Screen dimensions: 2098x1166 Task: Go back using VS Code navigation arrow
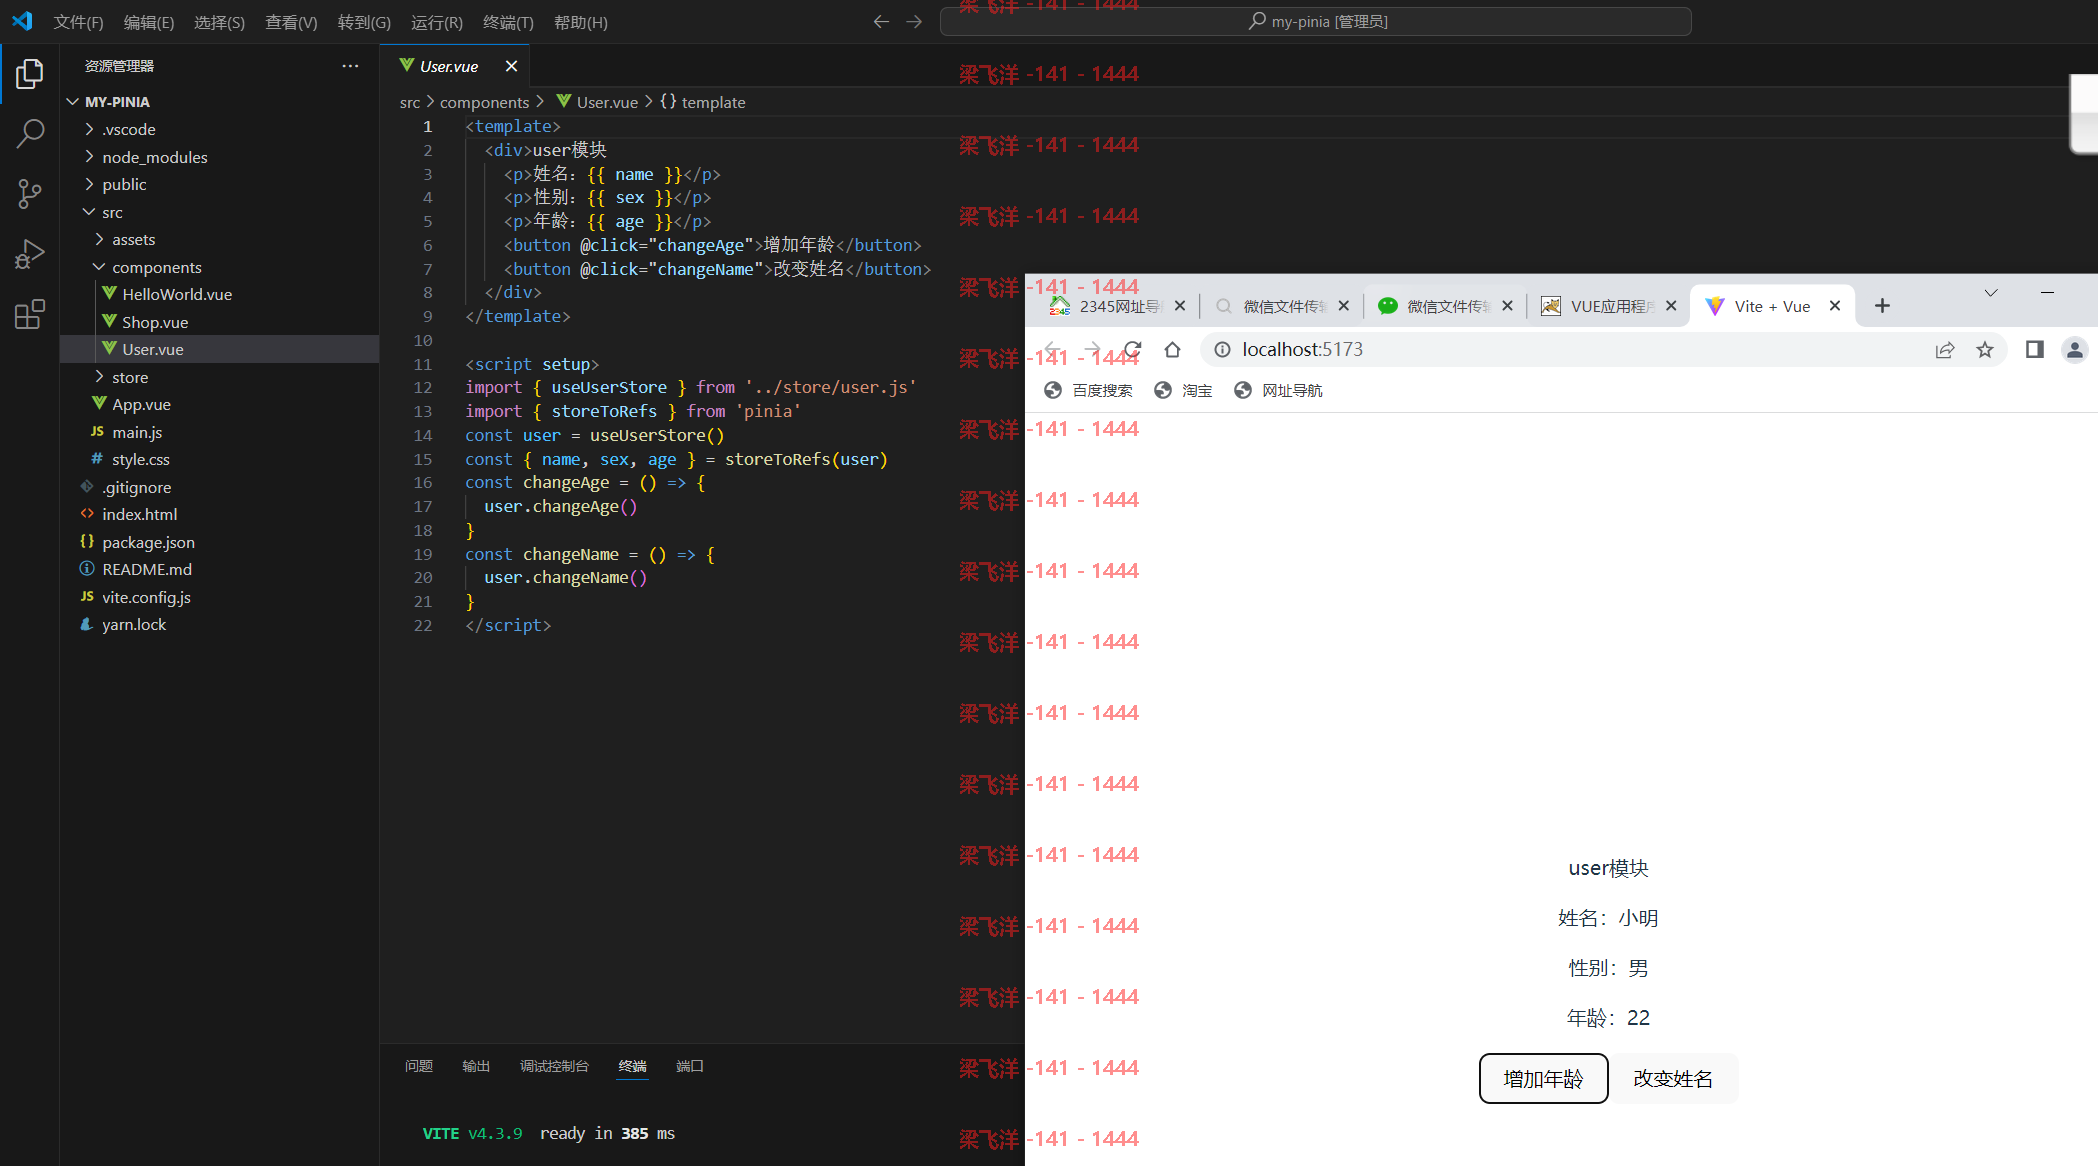881,21
